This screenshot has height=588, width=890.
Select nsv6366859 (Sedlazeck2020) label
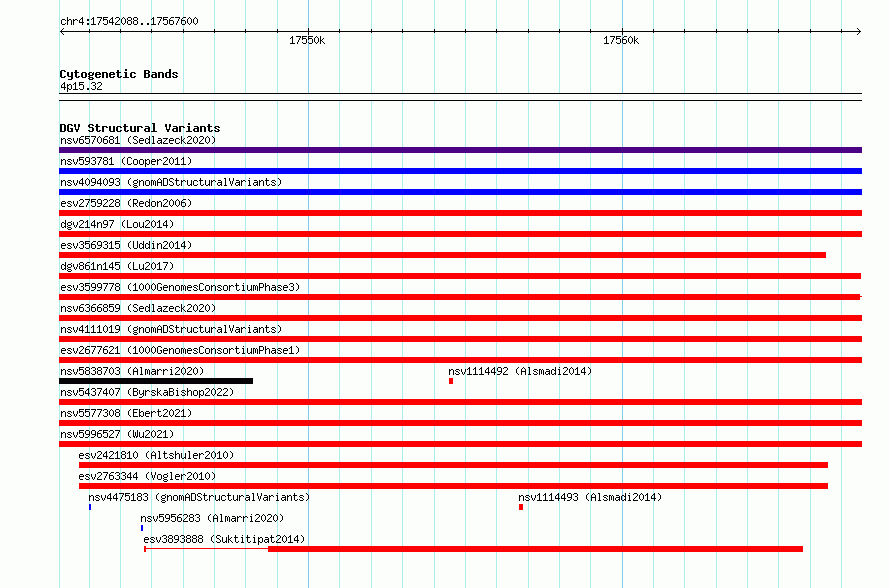coord(138,308)
